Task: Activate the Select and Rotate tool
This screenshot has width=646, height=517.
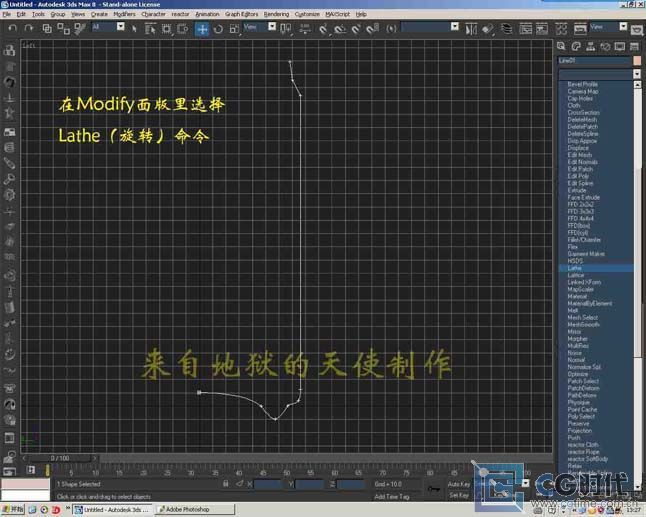Action: [x=218, y=28]
